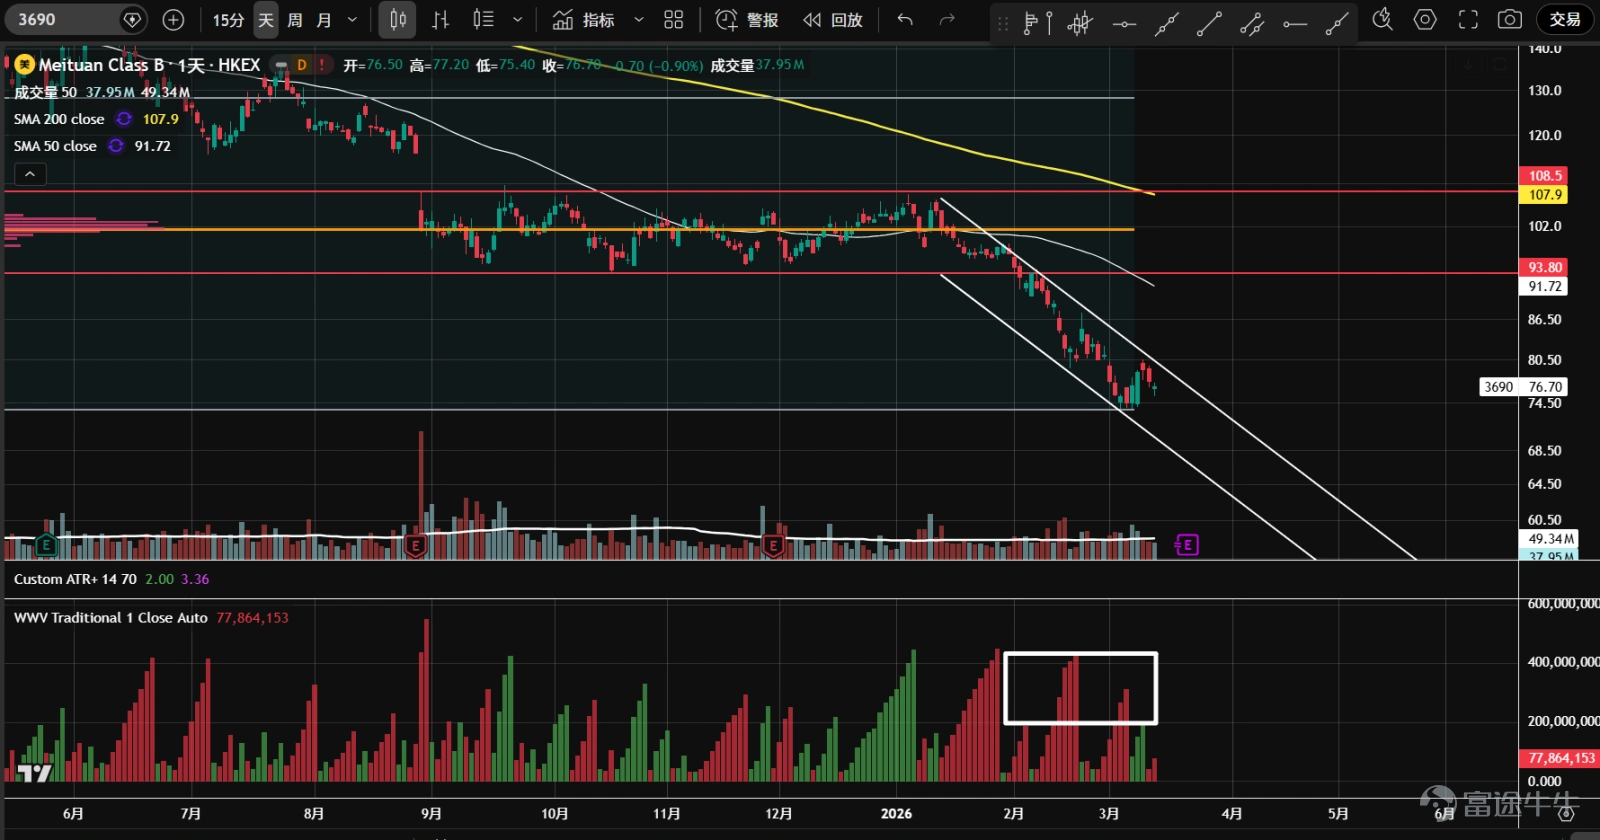Viewport: 1600px width, 840px height.
Task: Click the 成交量 50 volume indicator legend
Action: point(45,92)
